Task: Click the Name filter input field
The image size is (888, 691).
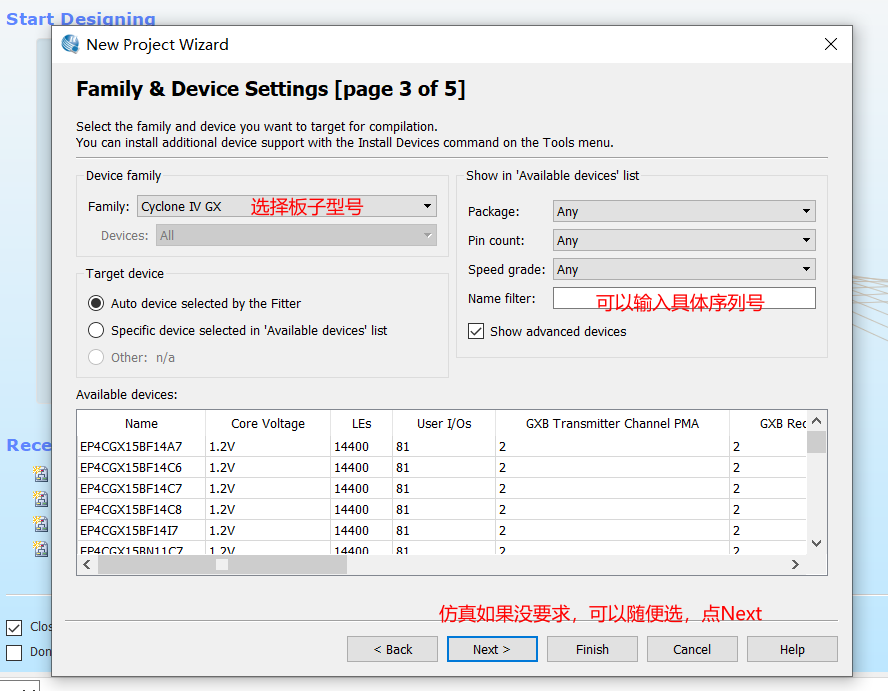Action: 684,298
